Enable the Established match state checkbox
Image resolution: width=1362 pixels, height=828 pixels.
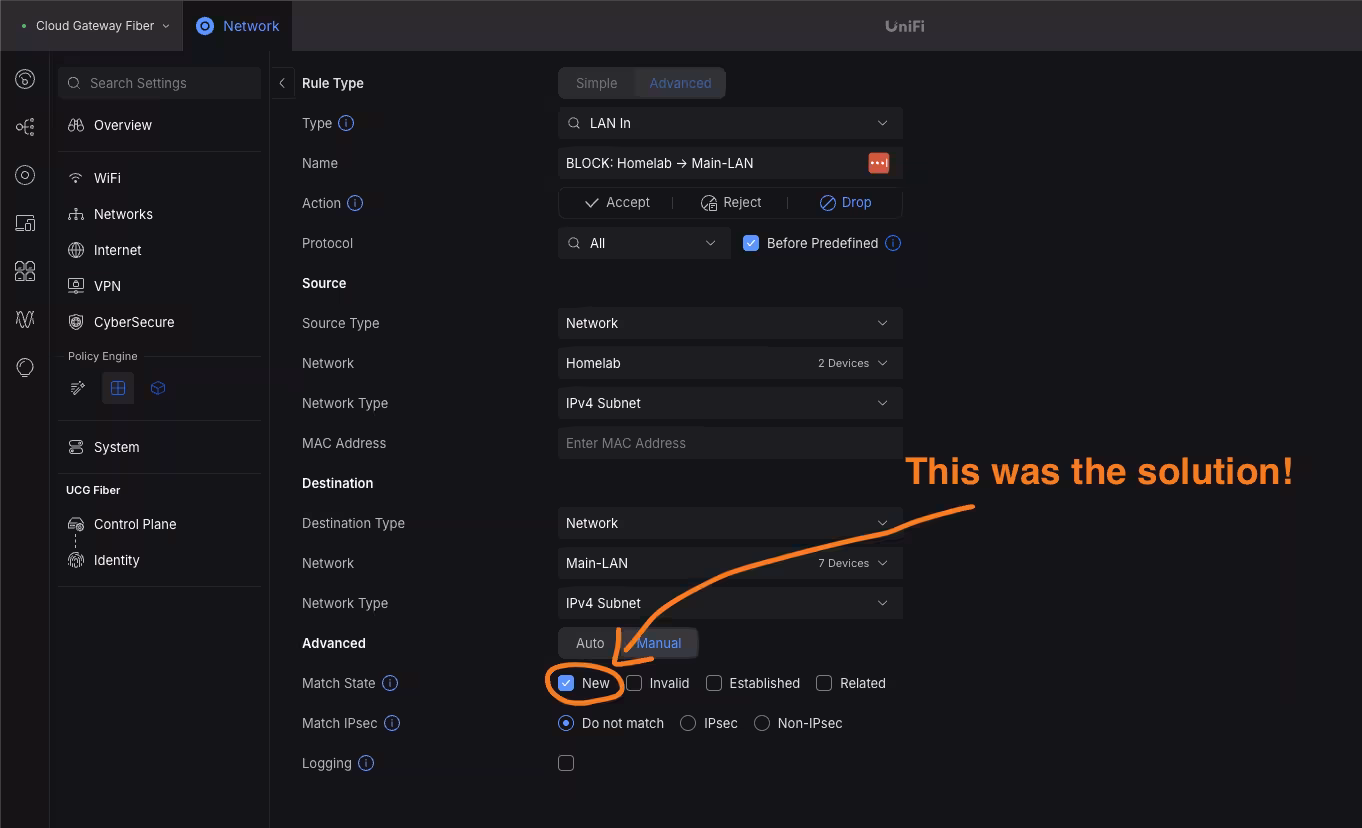714,683
